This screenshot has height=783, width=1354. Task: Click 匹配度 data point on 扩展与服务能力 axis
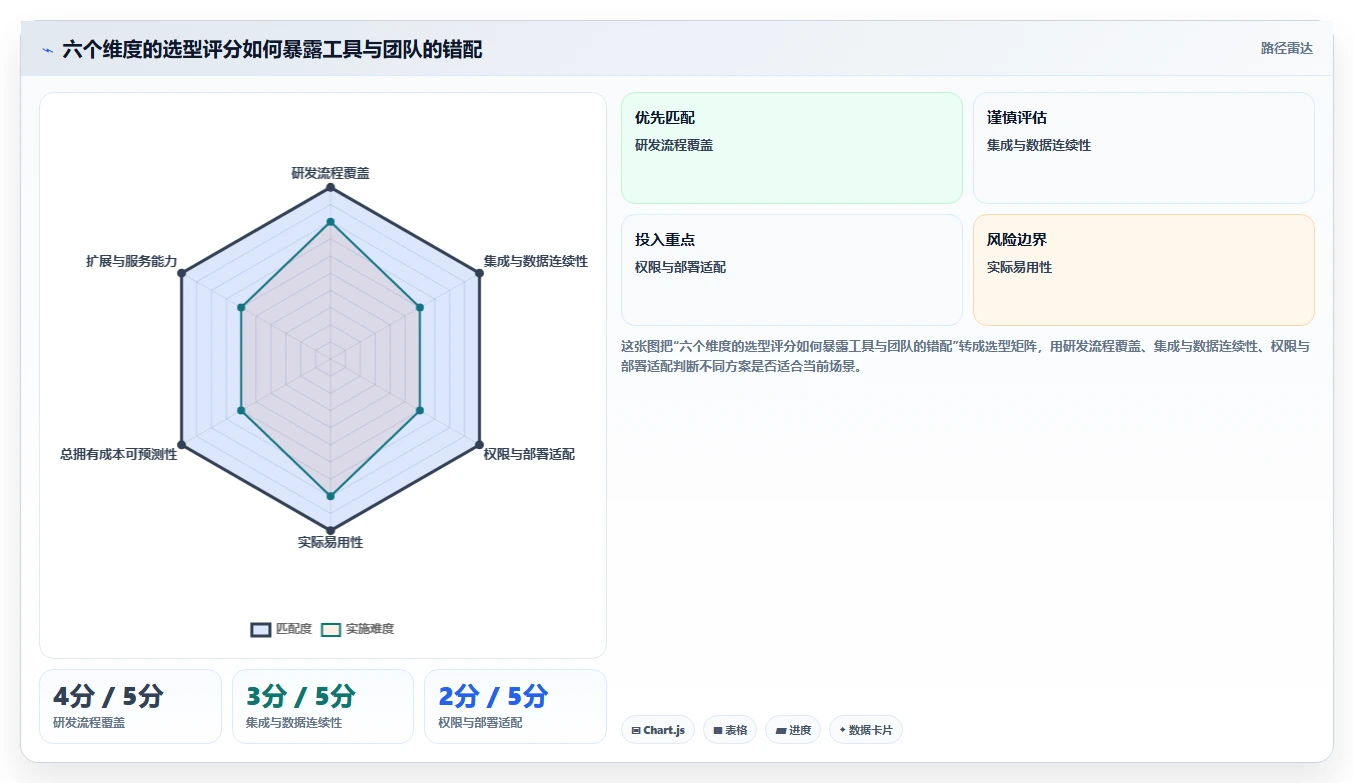[182, 273]
